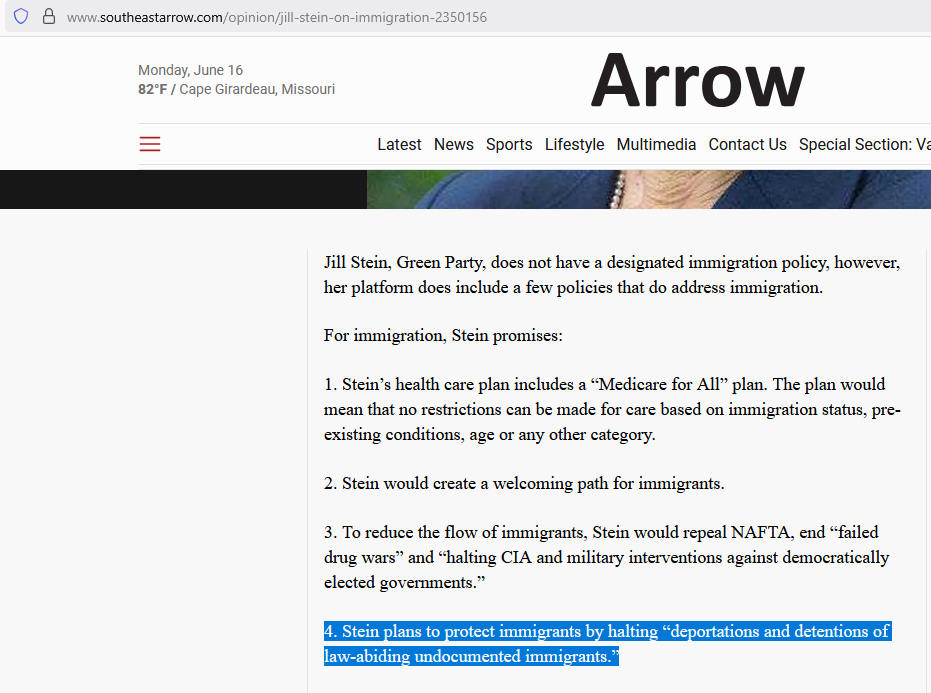Open the red hamburger menu
The image size is (931, 693).
(x=150, y=144)
